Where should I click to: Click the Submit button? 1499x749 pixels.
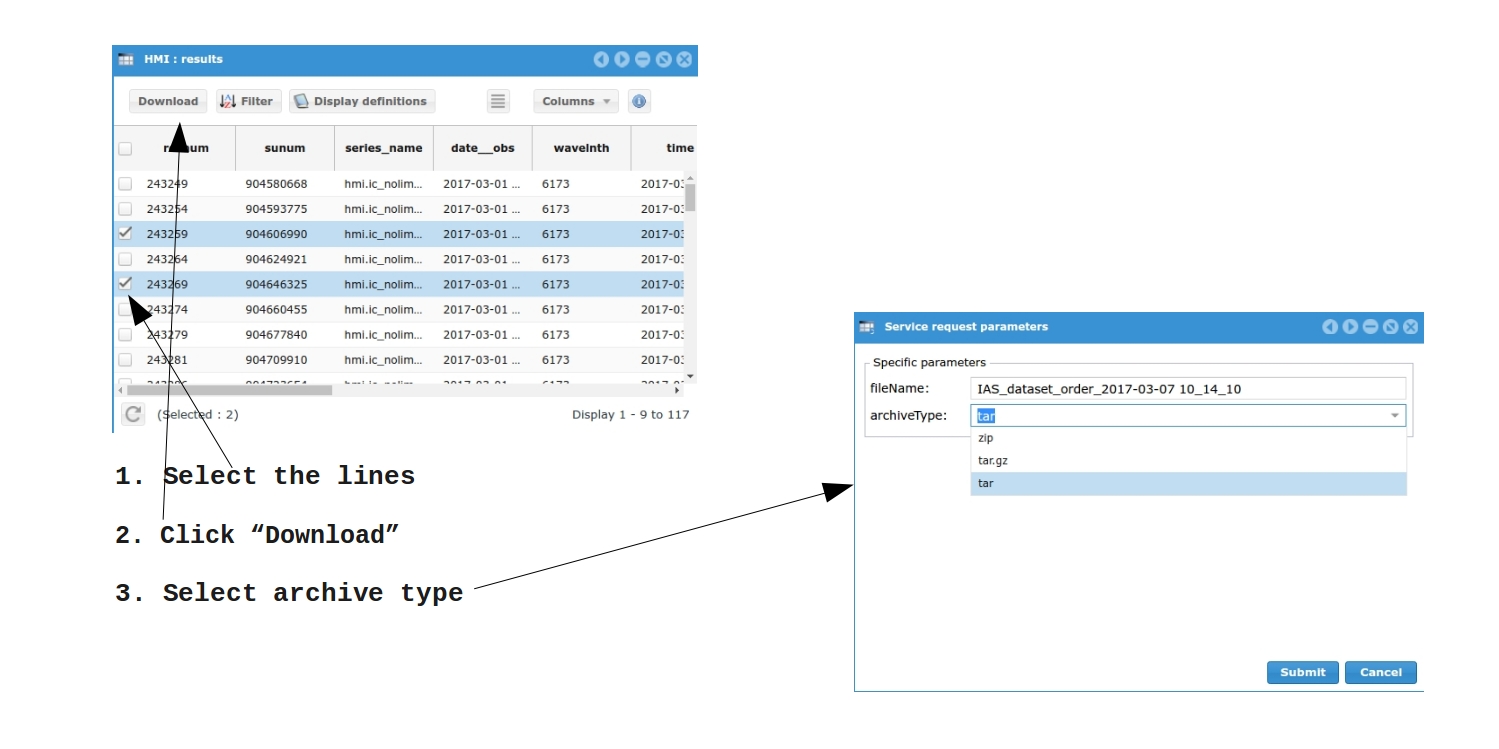1302,672
